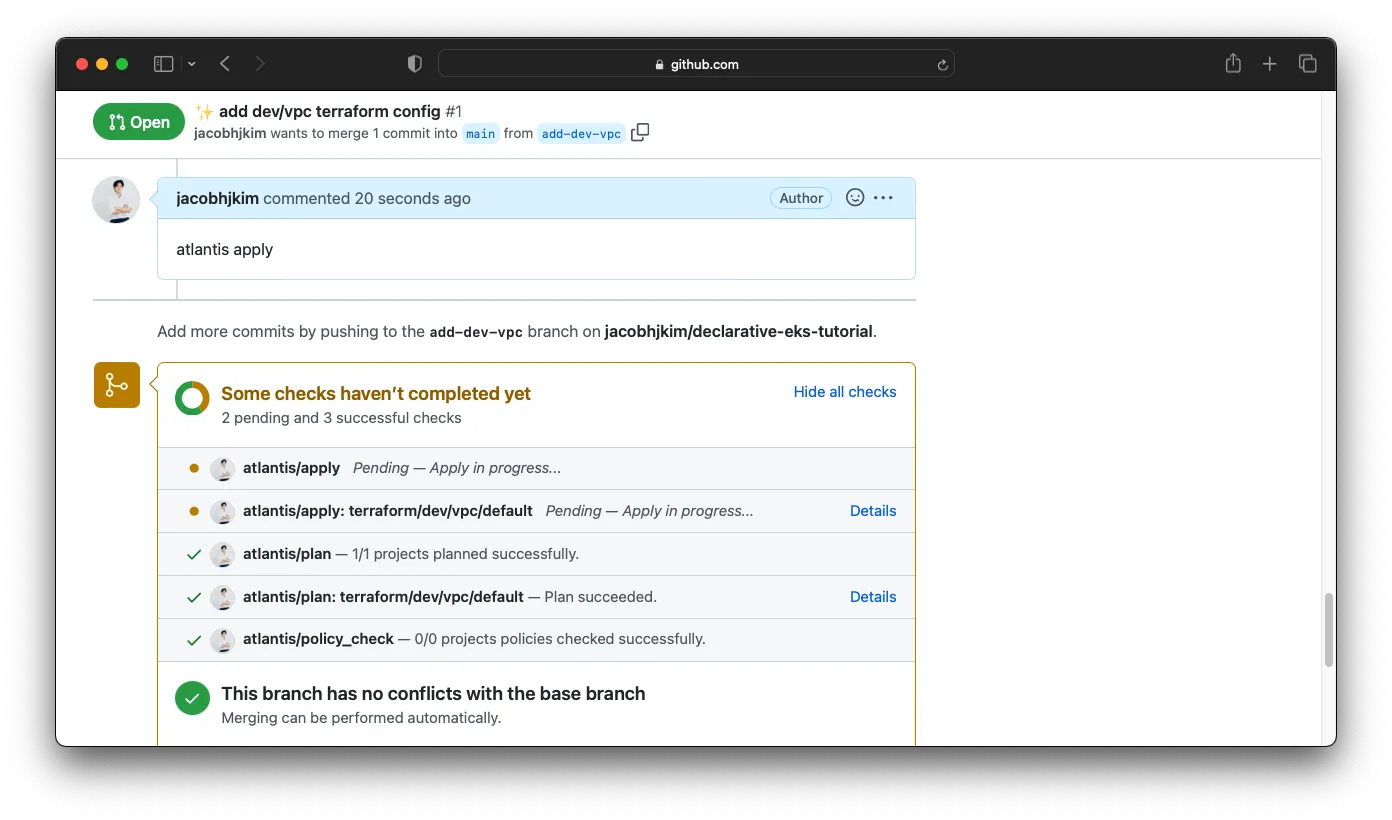Viewport: 1392px width, 820px height.
Task: Expand the sidebar chevron dropdown in toolbar
Action: tap(192, 64)
